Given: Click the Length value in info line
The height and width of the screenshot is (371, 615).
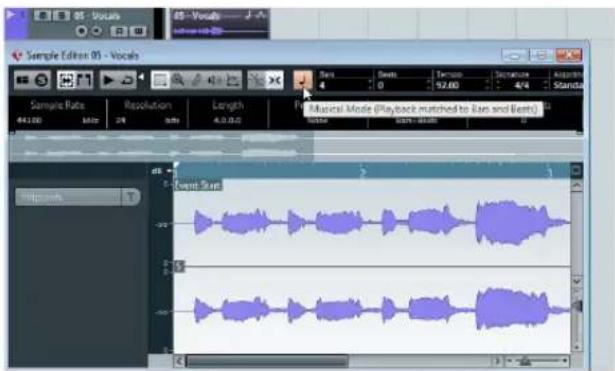Looking at the screenshot, I should pos(227,120).
